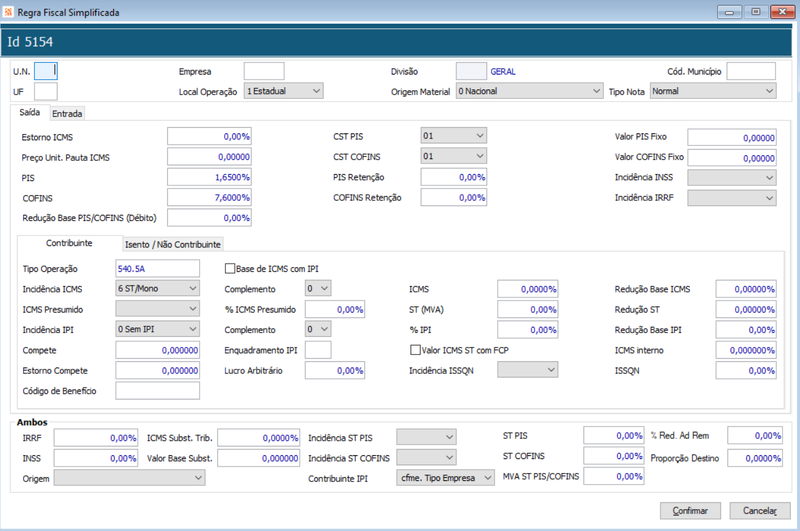
Task: Click the Estorno Compete field
Action: click(x=158, y=370)
